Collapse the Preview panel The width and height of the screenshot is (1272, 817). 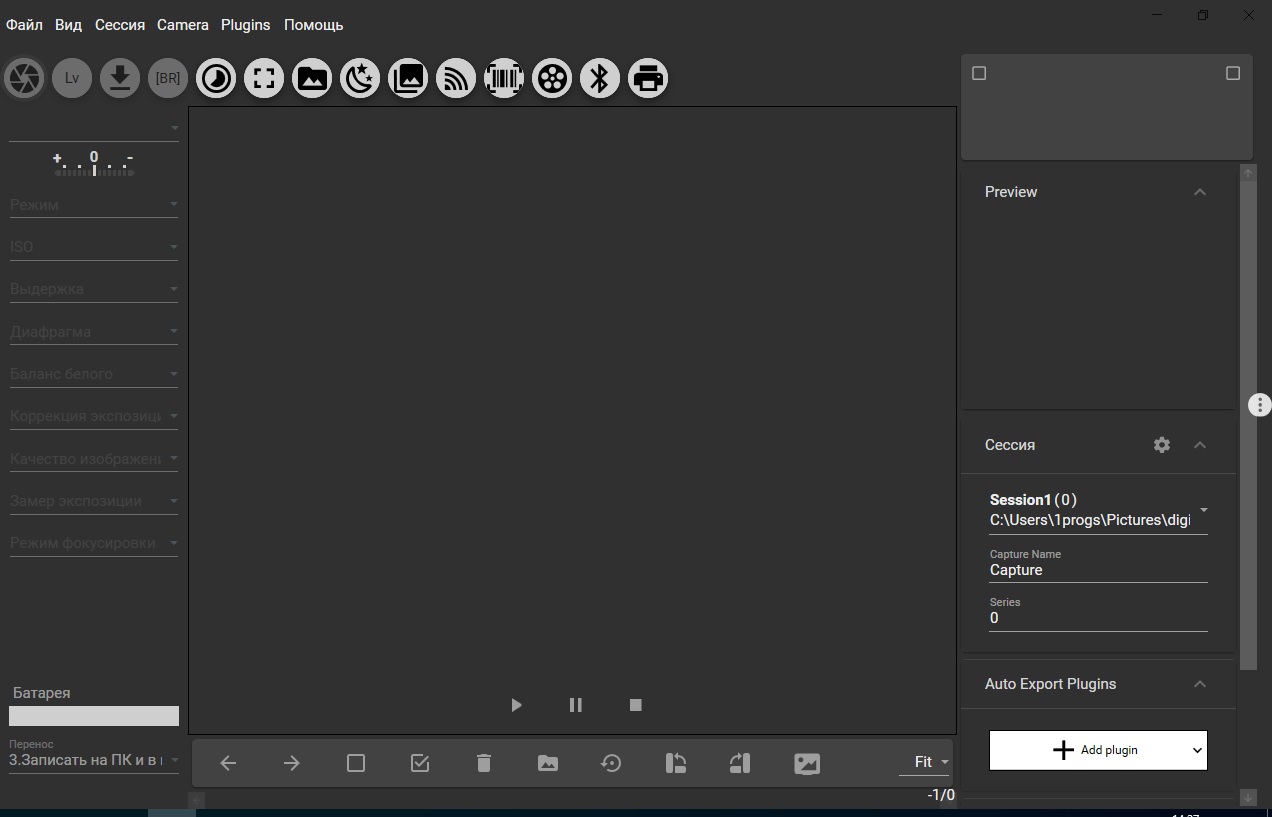[x=1200, y=192]
